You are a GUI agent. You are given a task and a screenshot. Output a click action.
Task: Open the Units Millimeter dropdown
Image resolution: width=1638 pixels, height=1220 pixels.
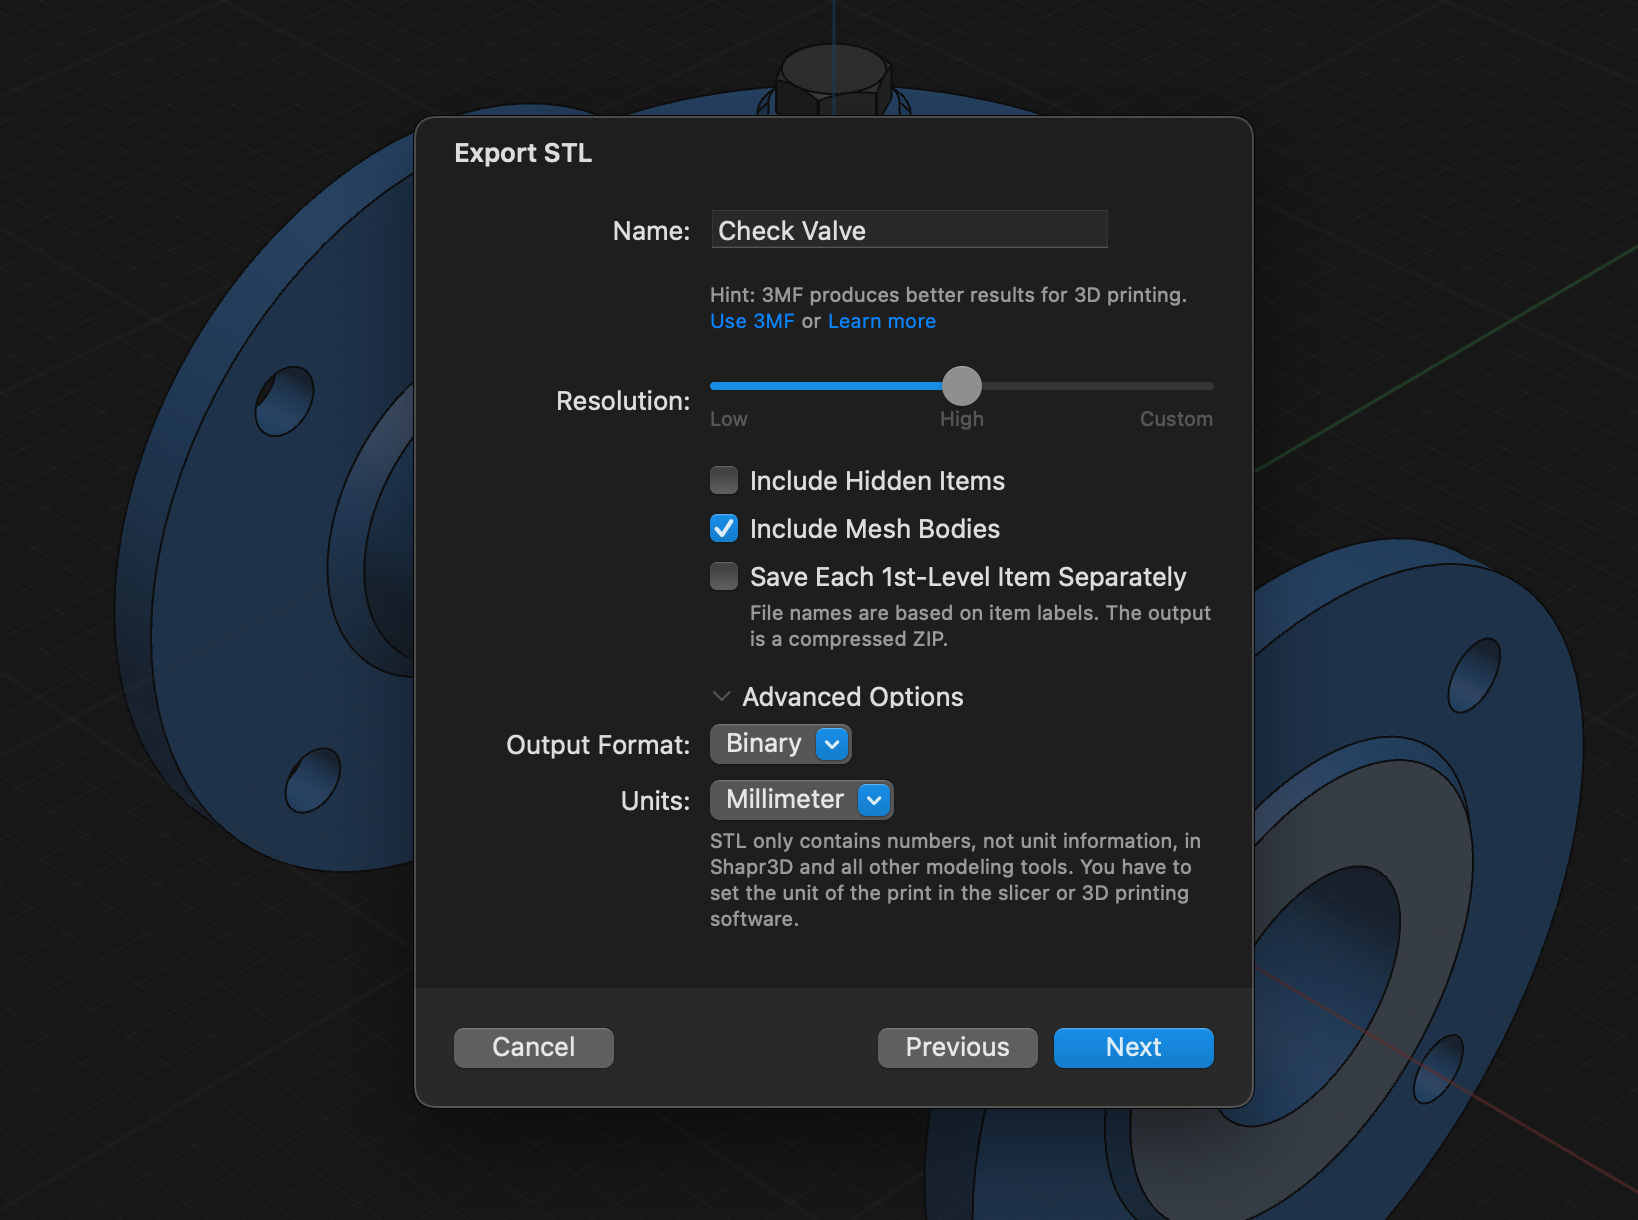802,800
